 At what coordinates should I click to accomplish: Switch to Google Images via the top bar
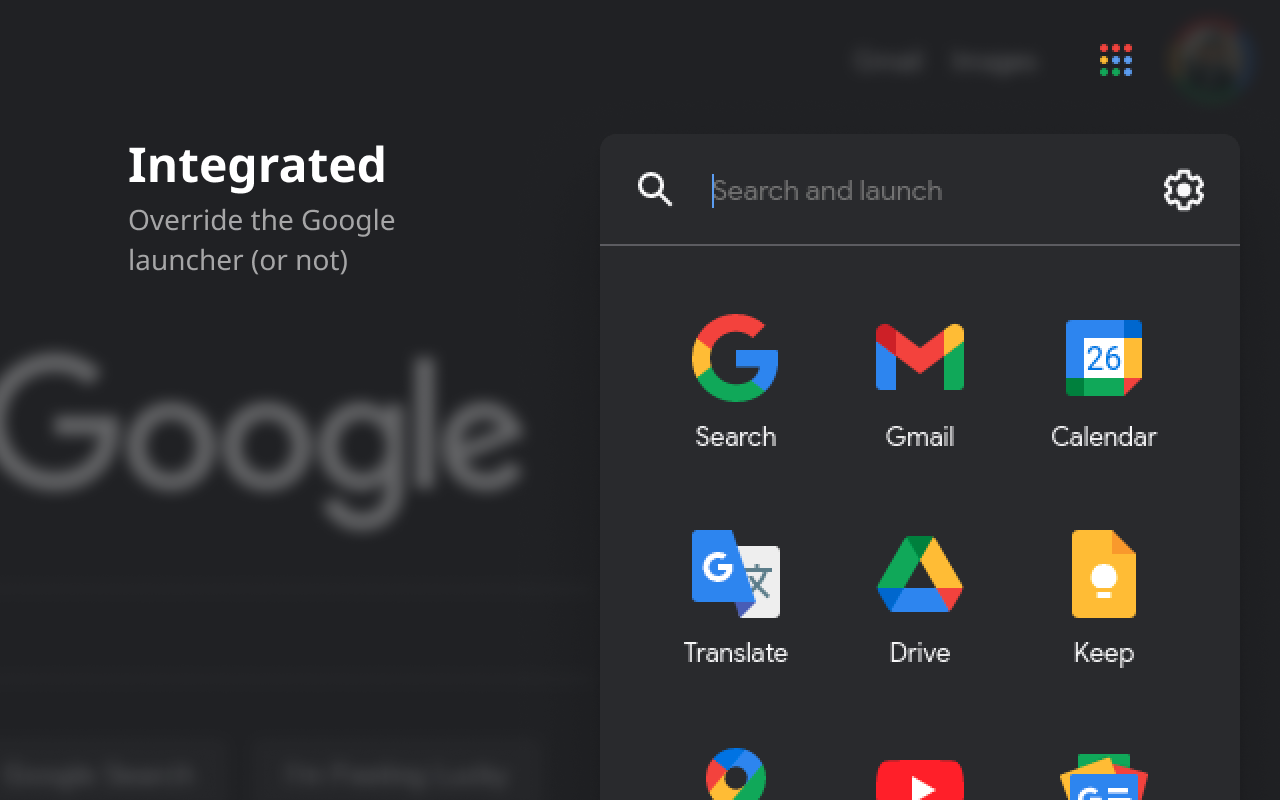[994, 62]
